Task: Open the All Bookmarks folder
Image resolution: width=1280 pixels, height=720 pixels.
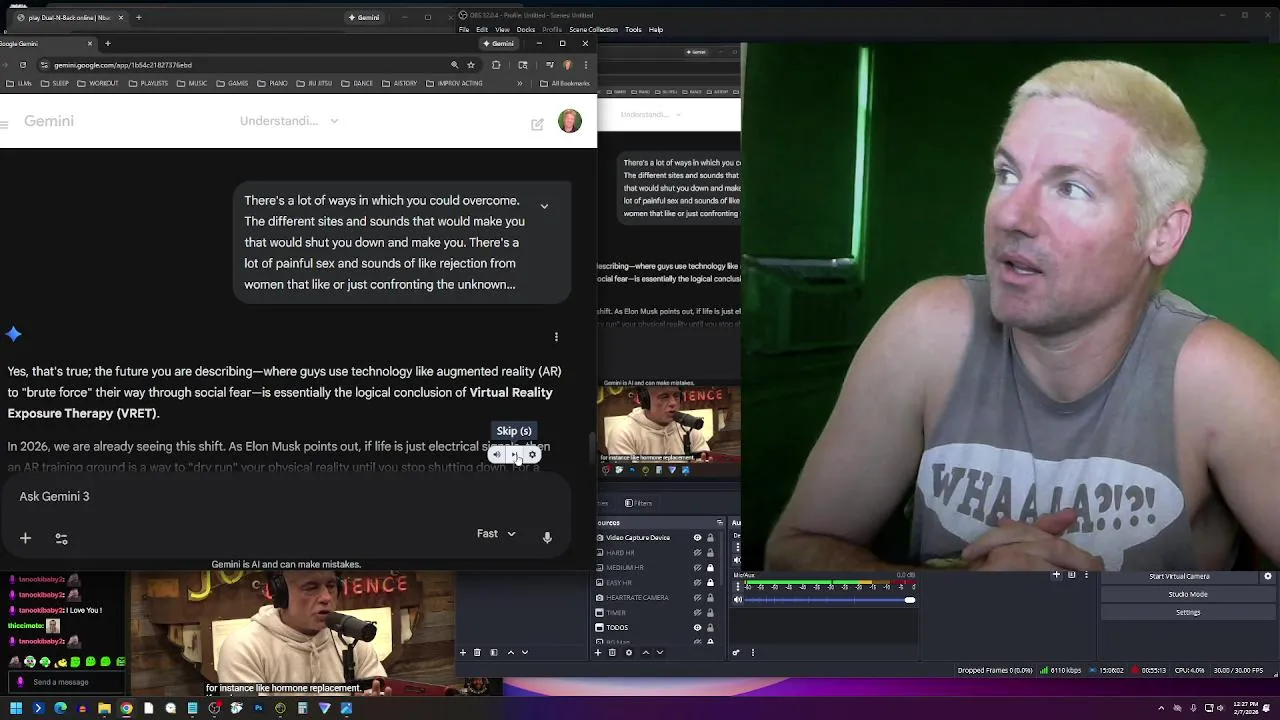Action: tap(565, 84)
